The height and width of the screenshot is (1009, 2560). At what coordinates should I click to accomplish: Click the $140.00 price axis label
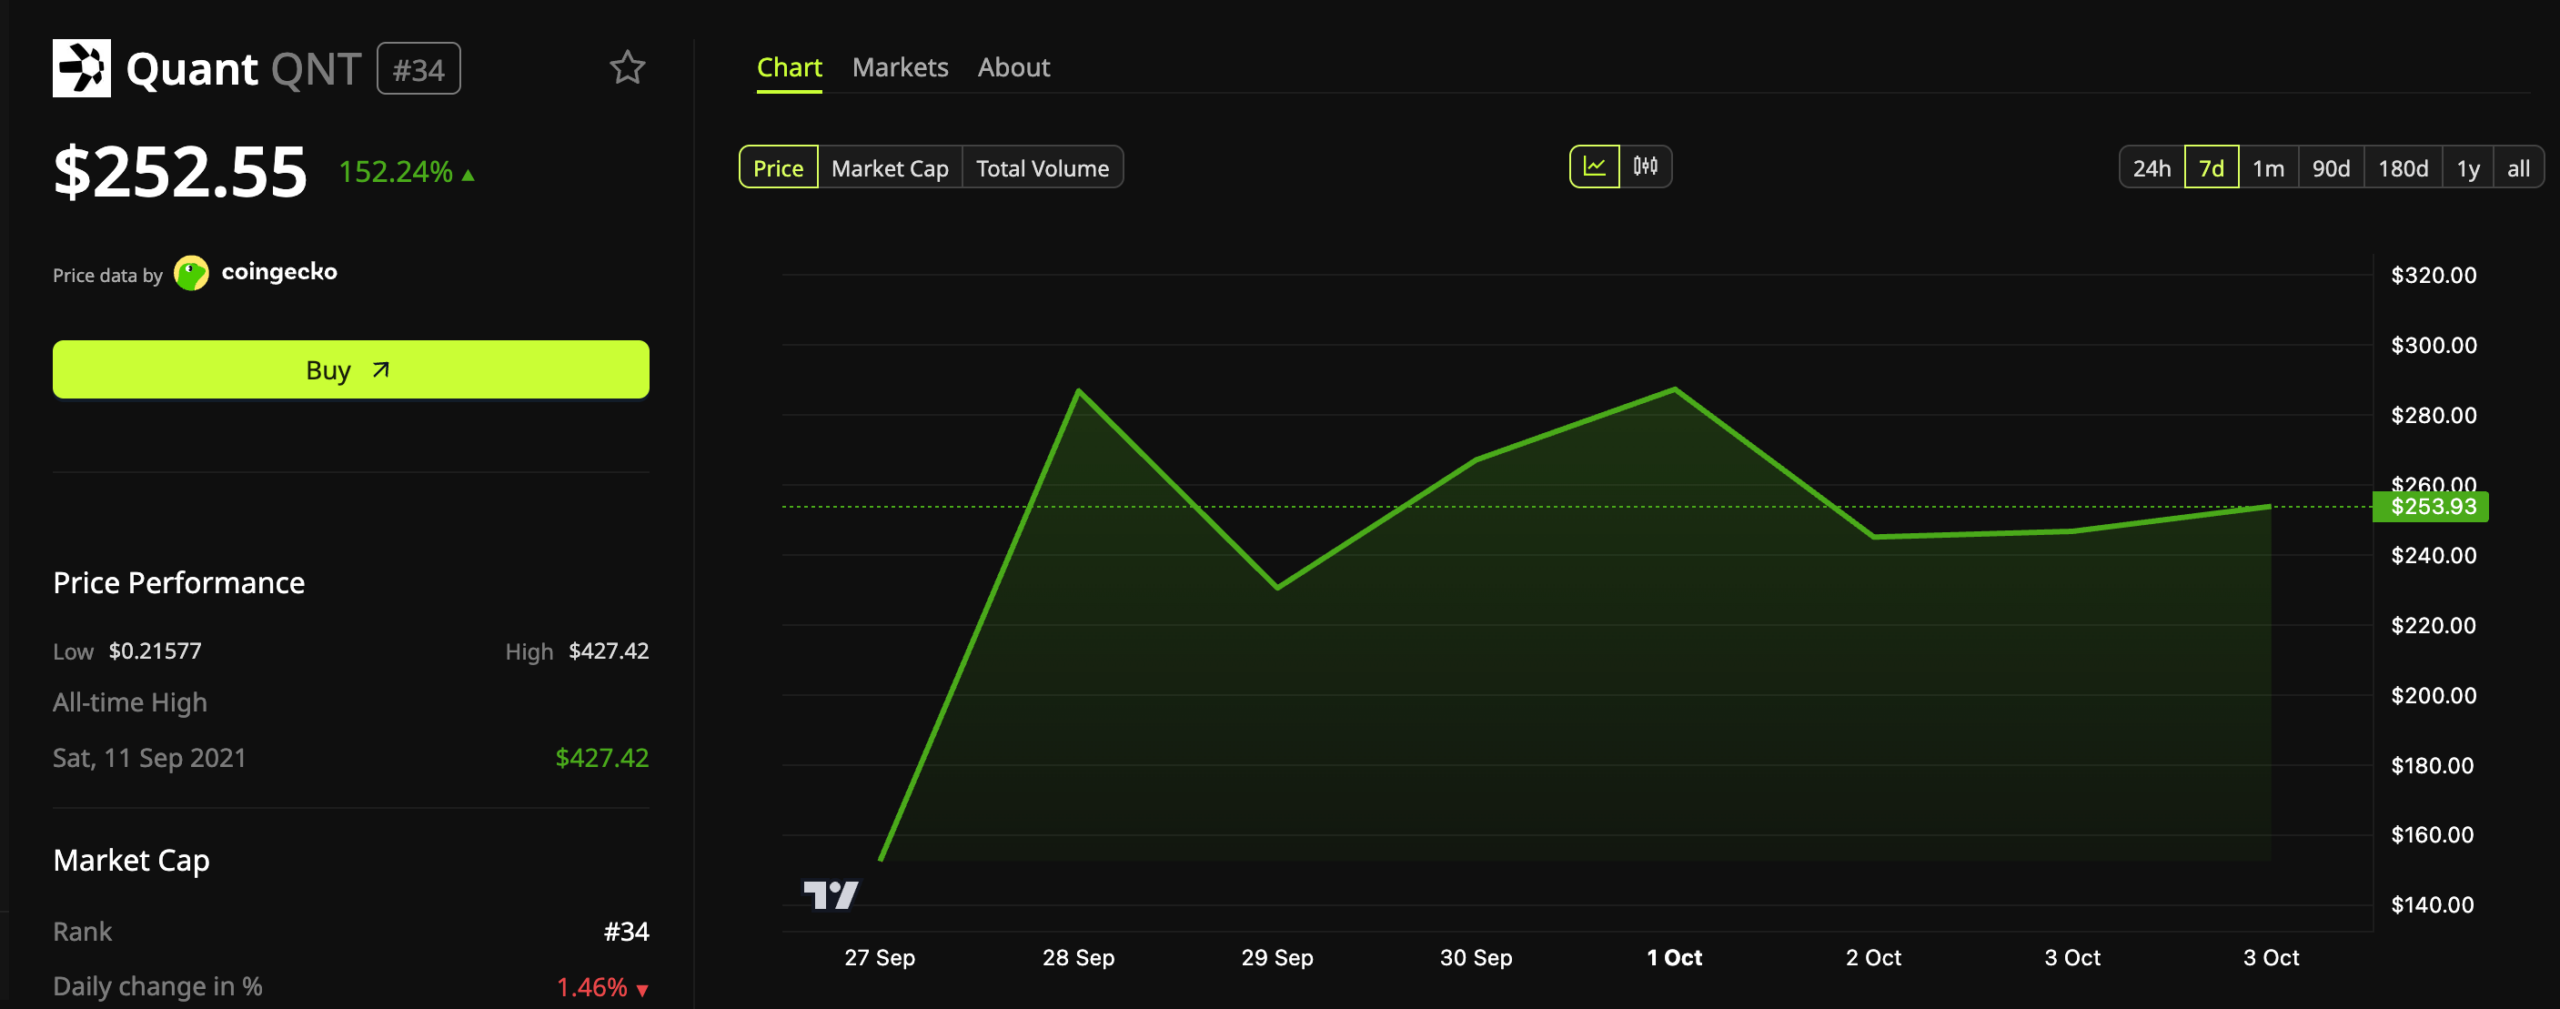pyautogui.click(x=2432, y=905)
